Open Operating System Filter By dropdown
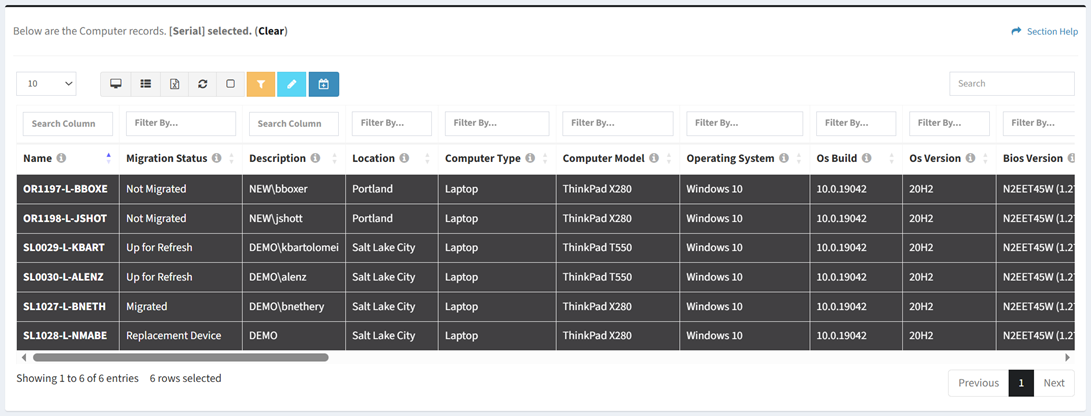 coord(744,123)
